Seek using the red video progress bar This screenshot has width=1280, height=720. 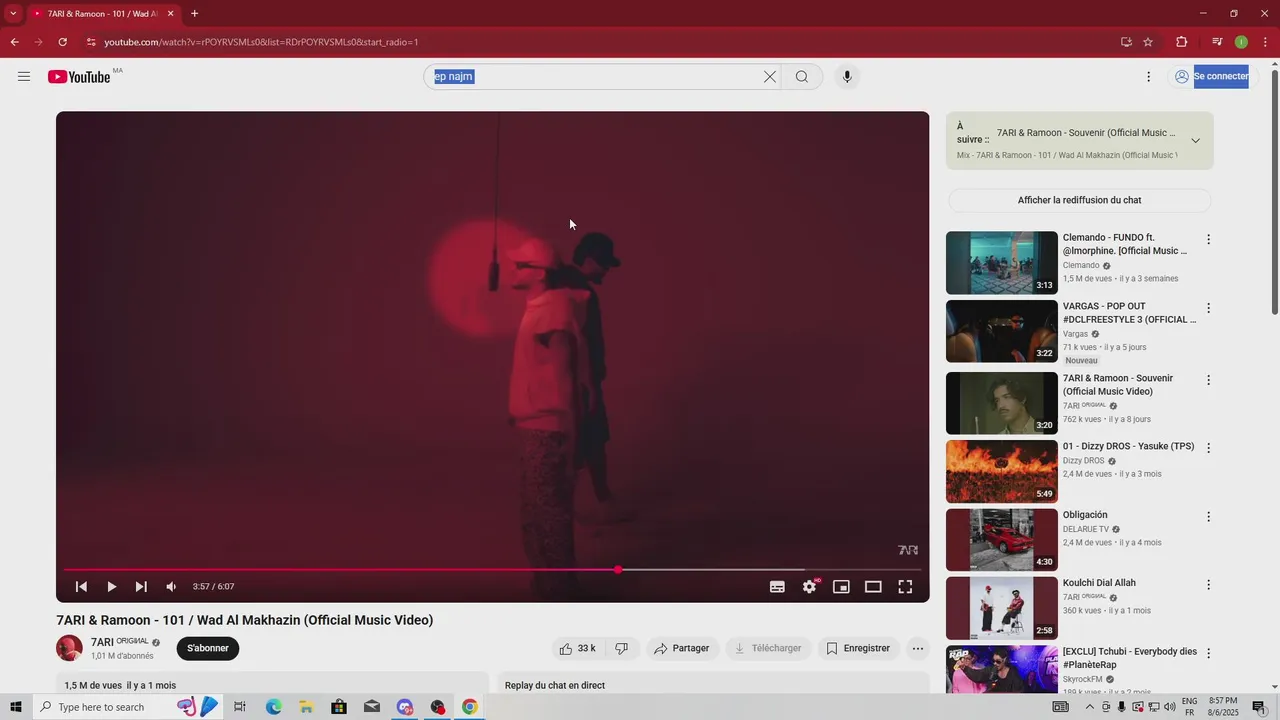coord(492,570)
